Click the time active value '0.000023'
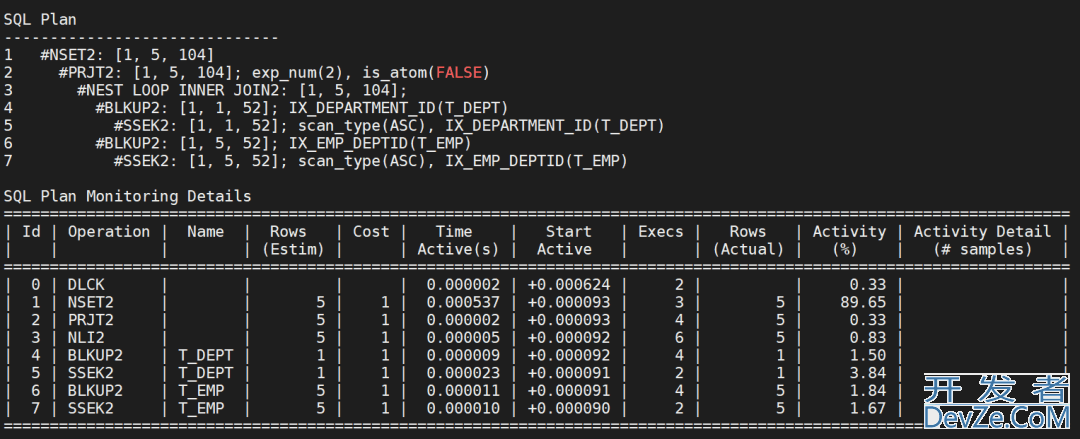 click(462, 374)
